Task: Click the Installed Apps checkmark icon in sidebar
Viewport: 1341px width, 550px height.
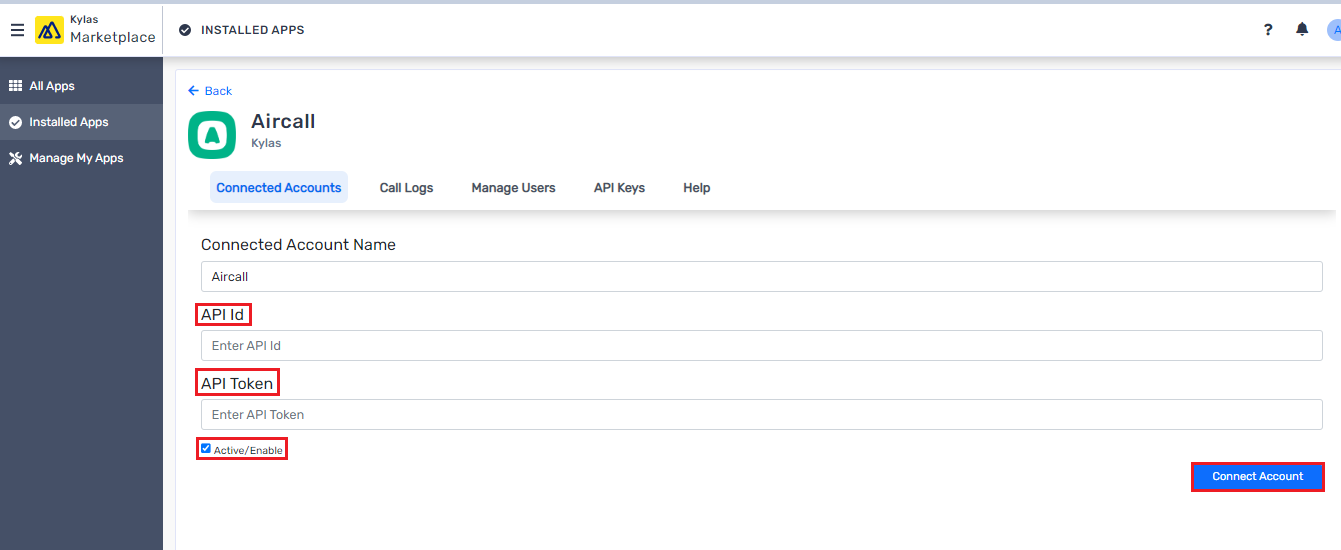Action: pos(15,122)
